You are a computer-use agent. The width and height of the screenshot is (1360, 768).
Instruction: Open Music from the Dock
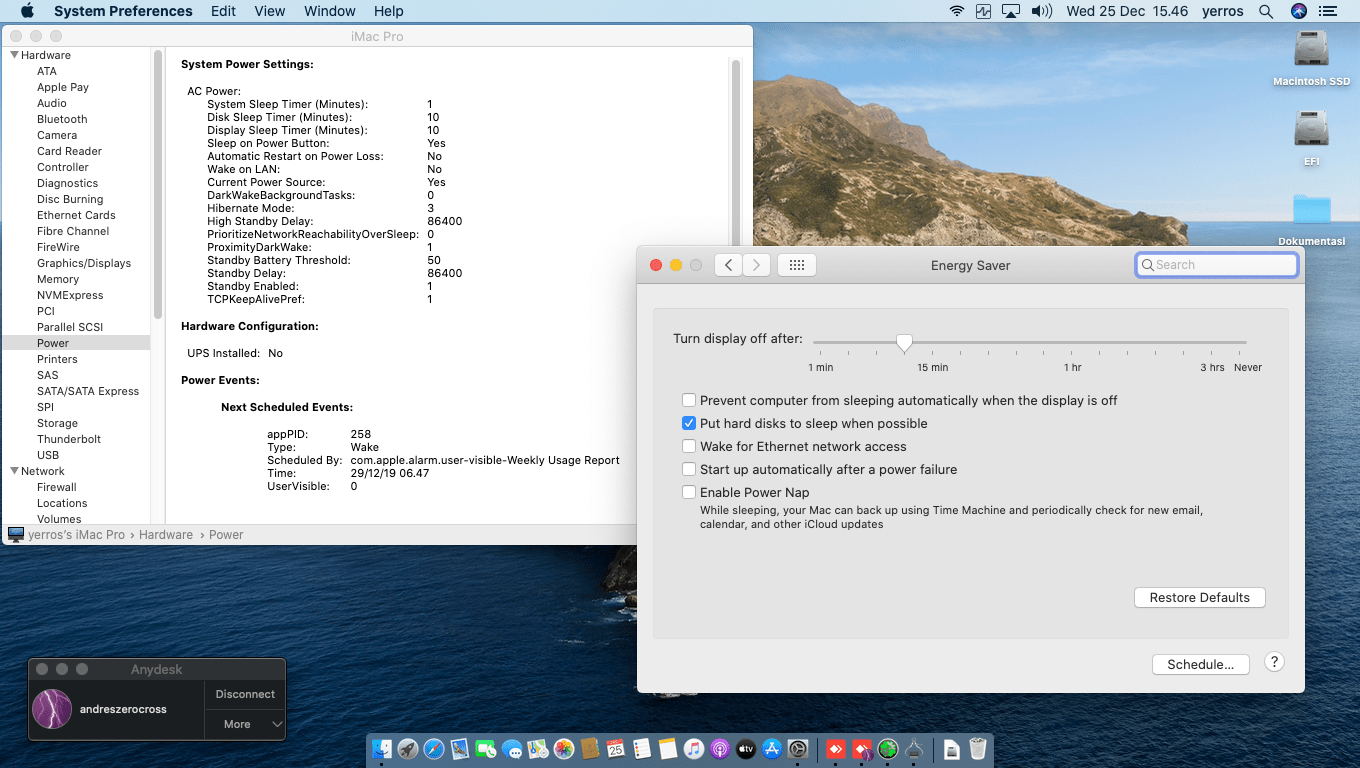pos(694,748)
